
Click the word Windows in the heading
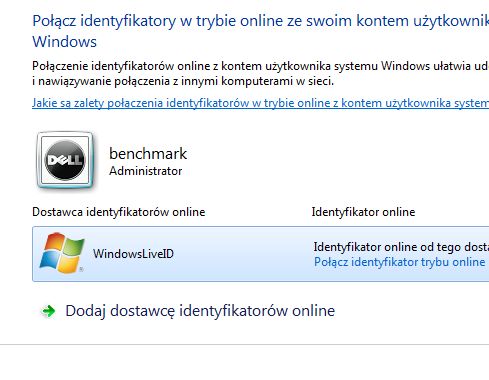(64, 42)
